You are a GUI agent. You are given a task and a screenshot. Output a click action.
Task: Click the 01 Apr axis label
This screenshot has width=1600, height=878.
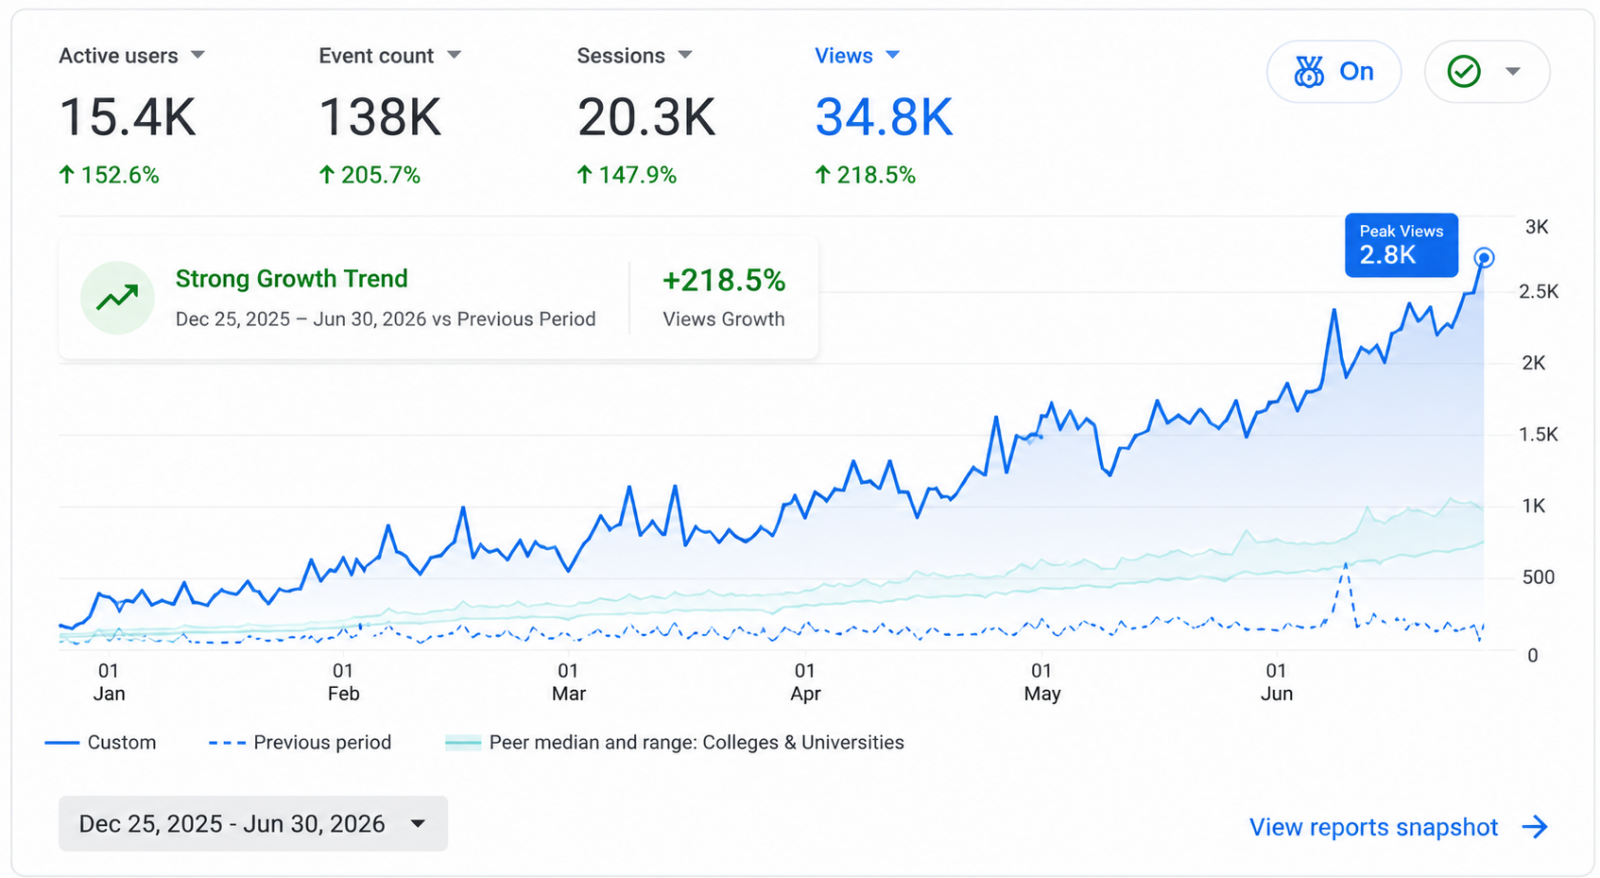[x=805, y=682]
